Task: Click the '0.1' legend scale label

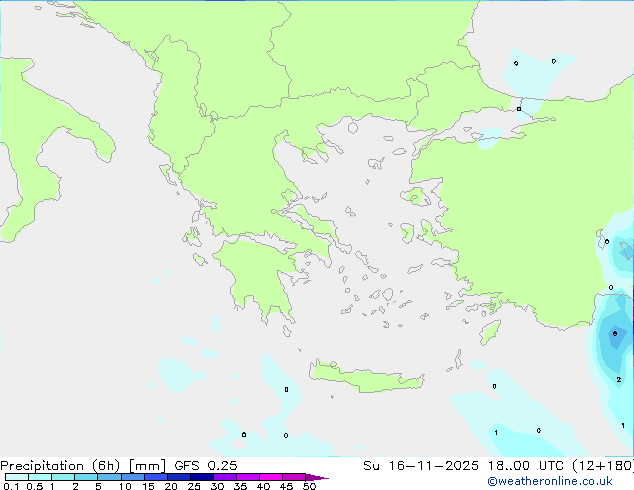Action: (11, 486)
